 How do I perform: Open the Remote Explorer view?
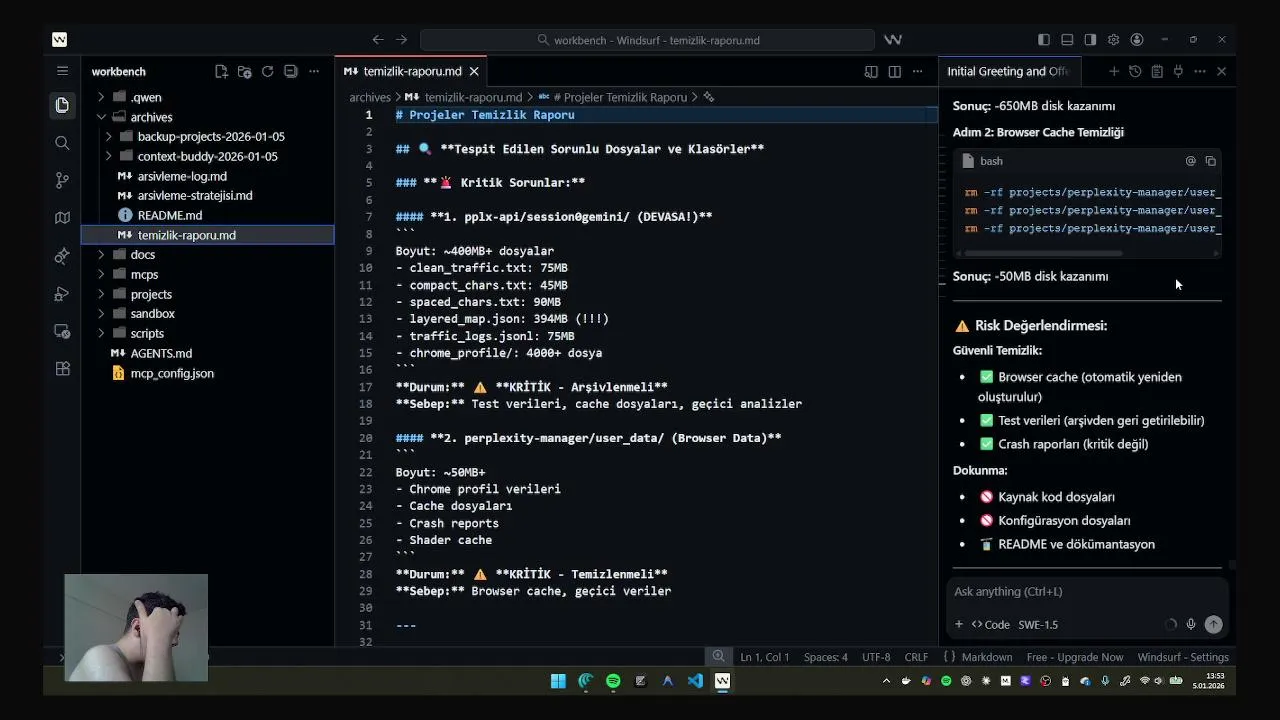(x=62, y=331)
